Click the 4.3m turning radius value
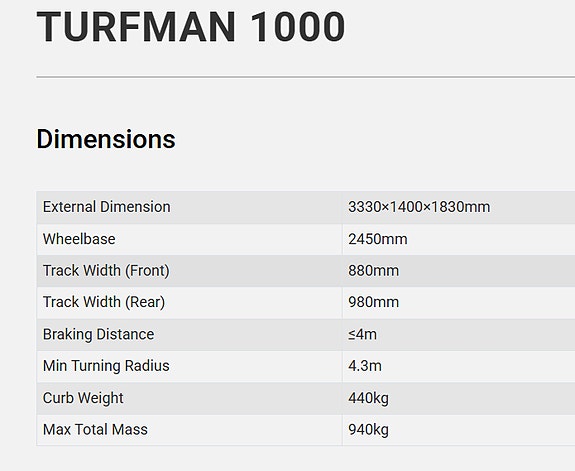This screenshot has height=471, width=575. pos(365,366)
